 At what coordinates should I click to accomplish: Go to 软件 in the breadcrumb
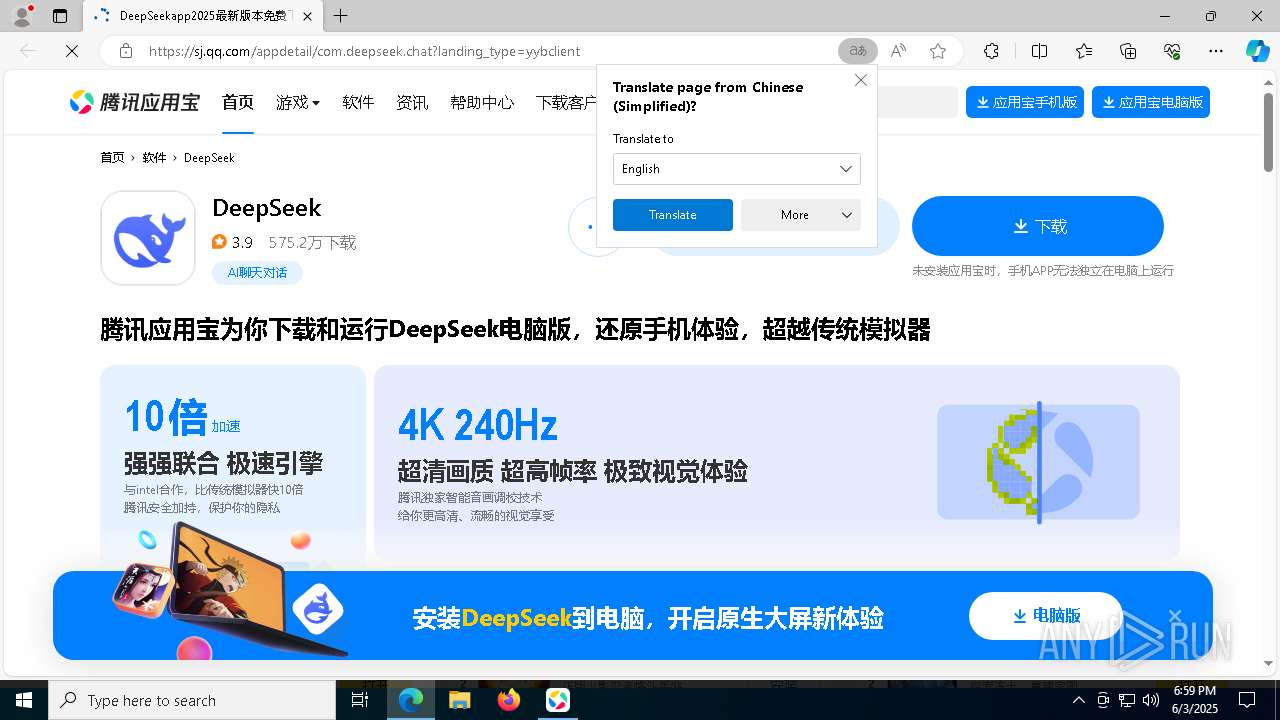click(154, 158)
